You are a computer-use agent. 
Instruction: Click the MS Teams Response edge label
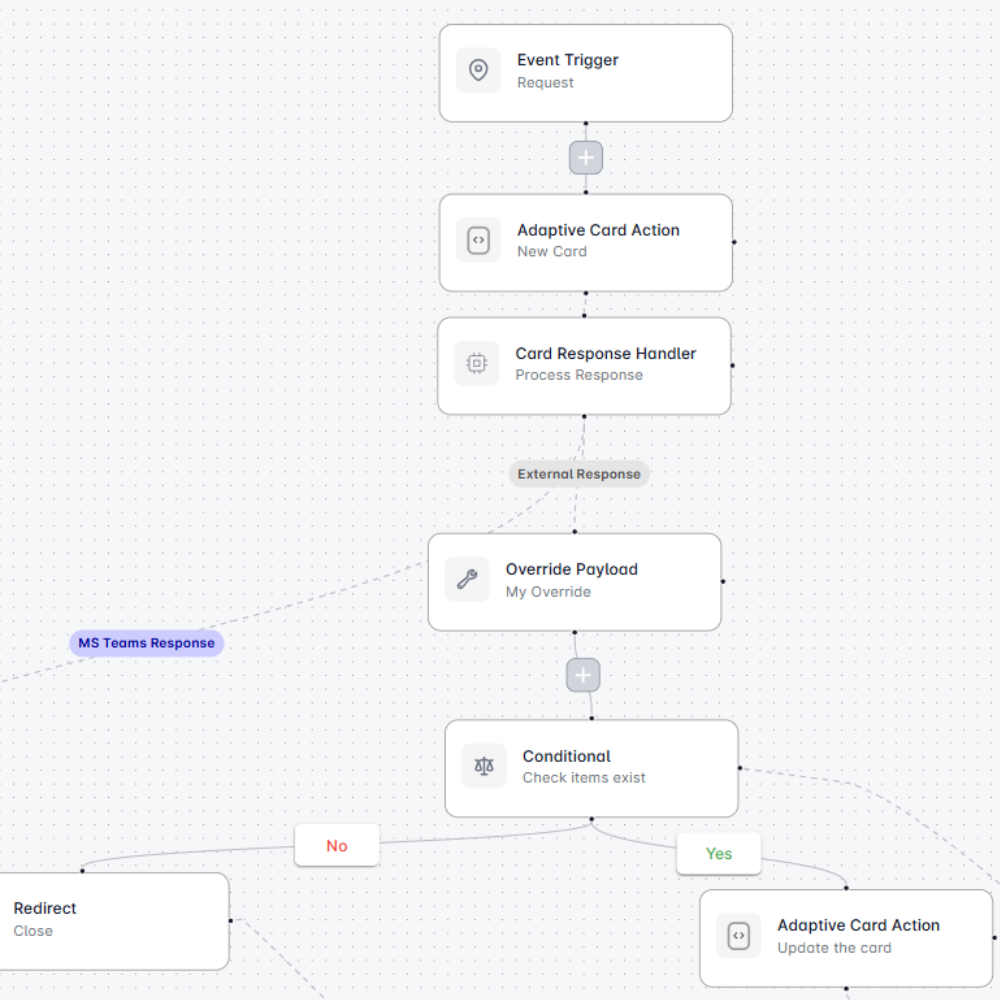click(x=147, y=643)
